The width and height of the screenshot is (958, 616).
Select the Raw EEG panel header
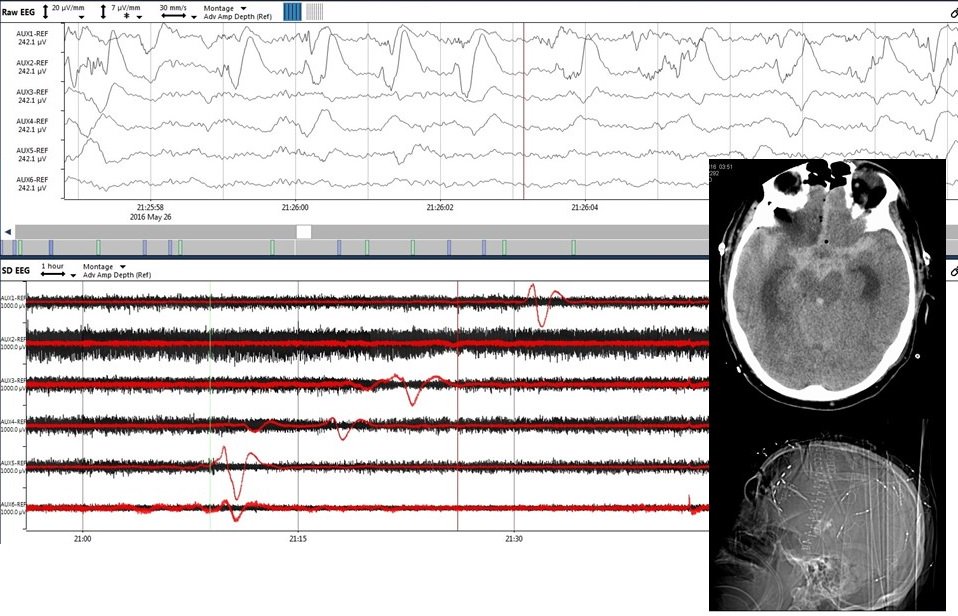click(x=20, y=11)
